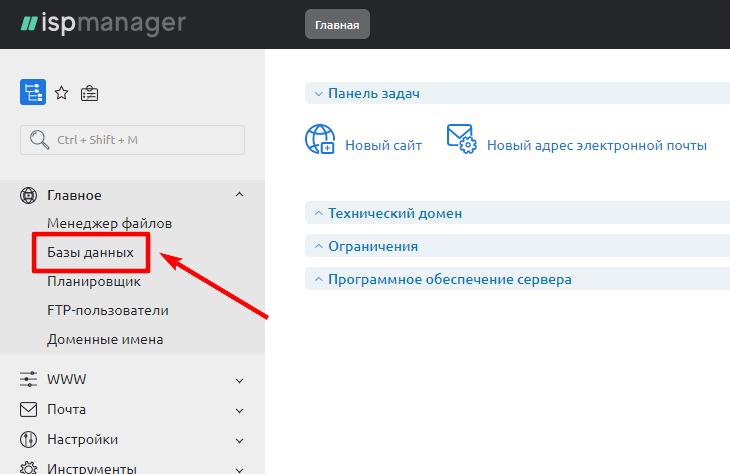Viewport: 730px width, 474px height.
Task: Open Базы данных menu item
Action: pos(90,253)
